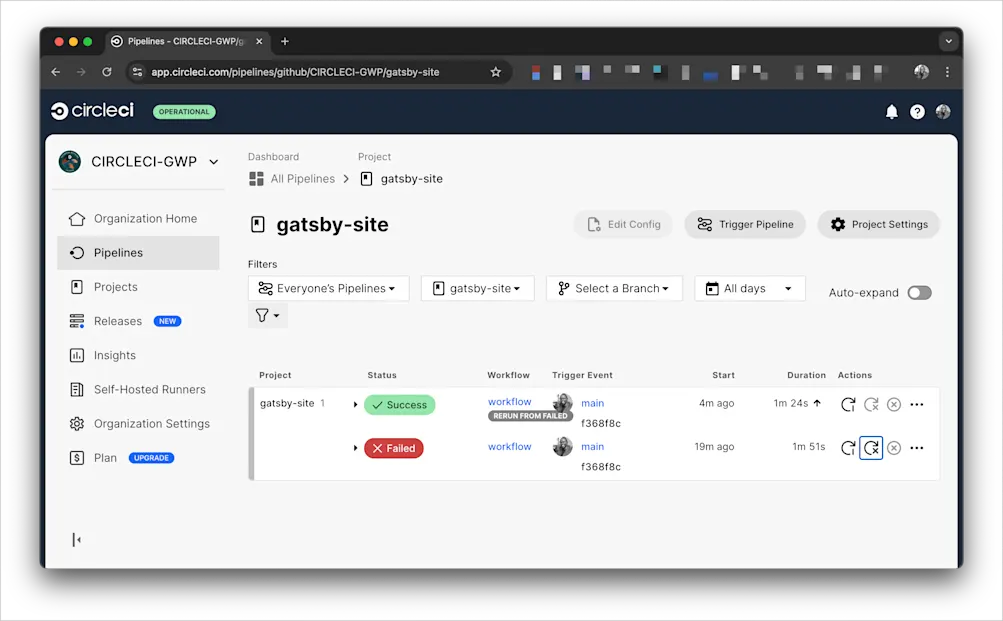
Task: Open workflow link on Success row
Action: (510, 402)
